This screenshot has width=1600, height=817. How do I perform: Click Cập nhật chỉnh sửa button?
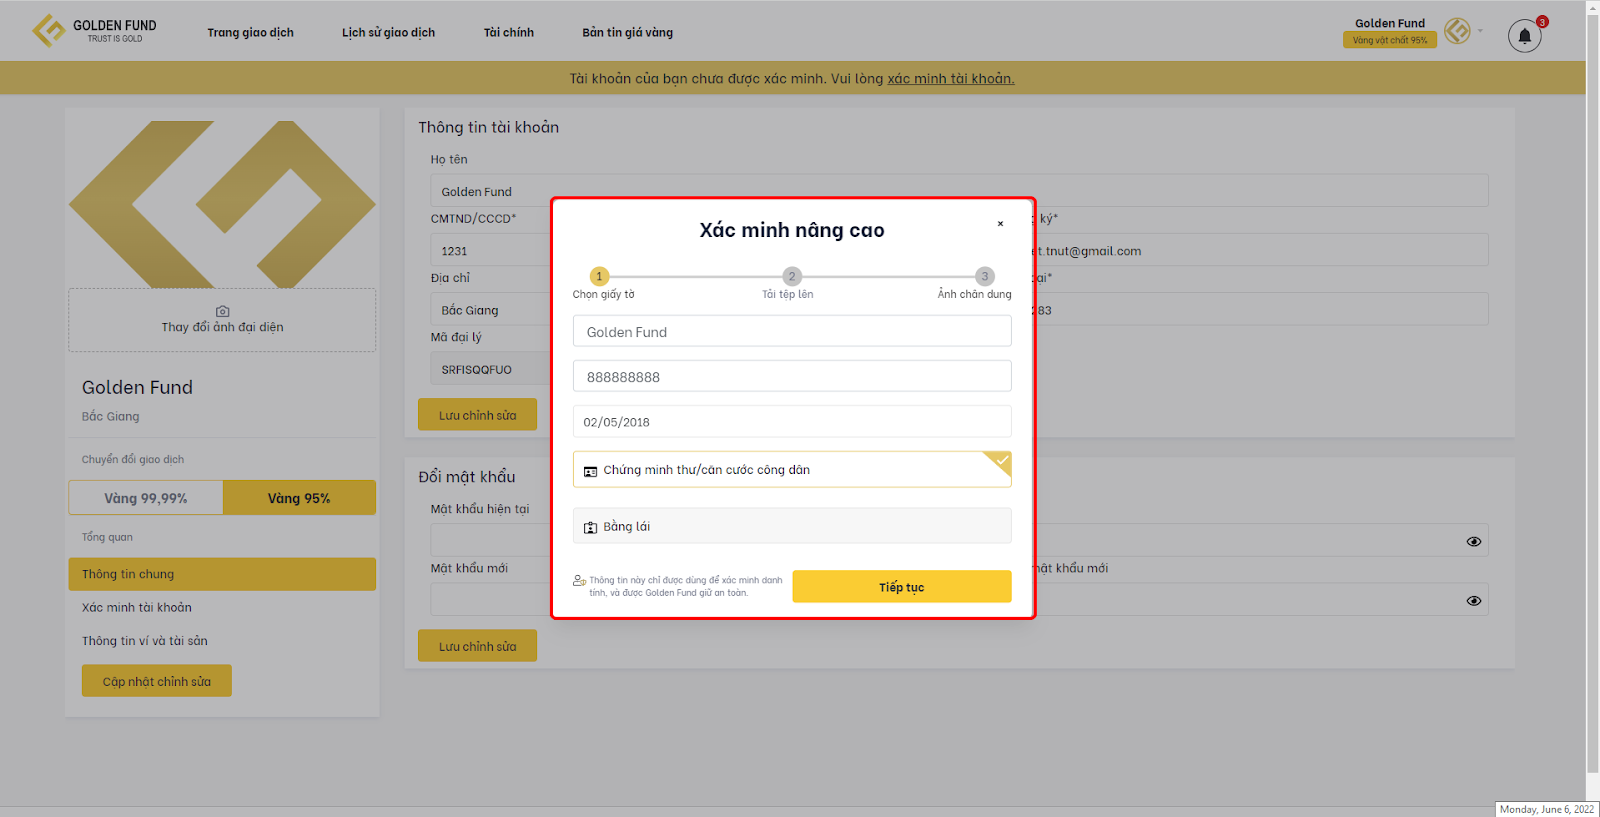pos(157,681)
